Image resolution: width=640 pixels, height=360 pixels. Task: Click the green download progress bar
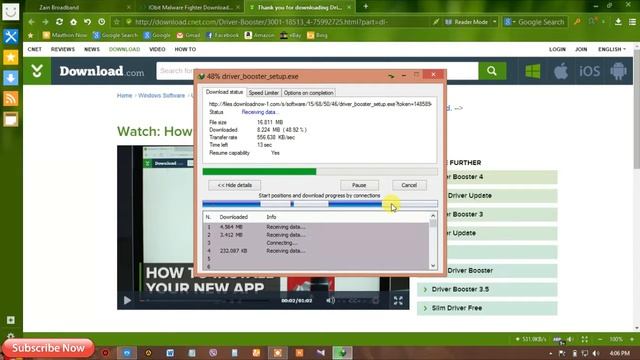point(320,172)
